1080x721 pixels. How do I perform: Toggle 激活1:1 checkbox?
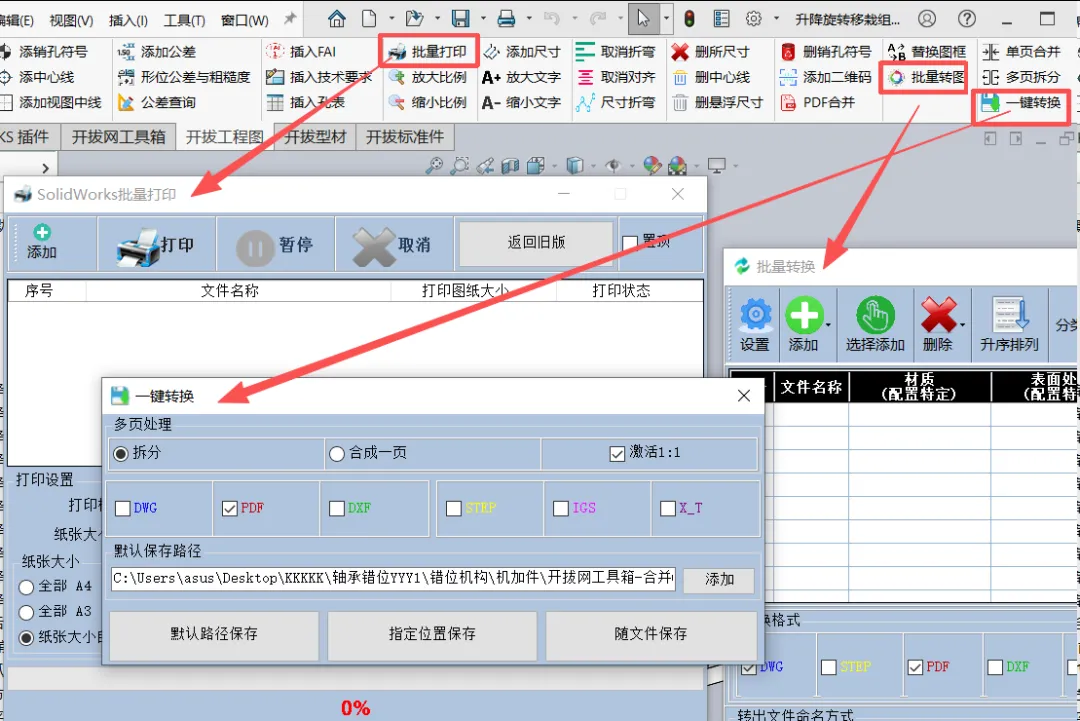point(617,454)
